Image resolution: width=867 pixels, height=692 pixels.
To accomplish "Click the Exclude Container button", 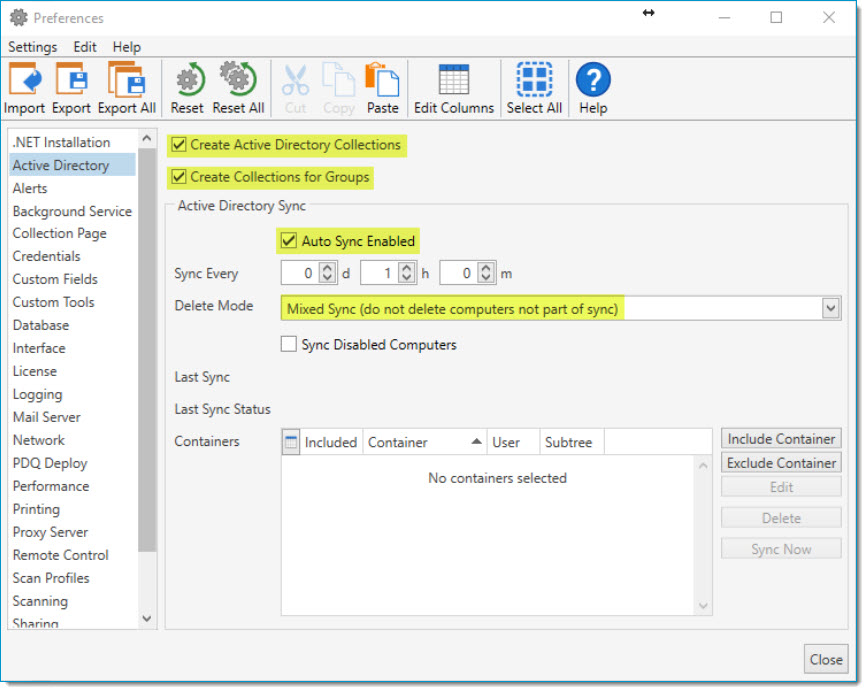I will click(781, 462).
